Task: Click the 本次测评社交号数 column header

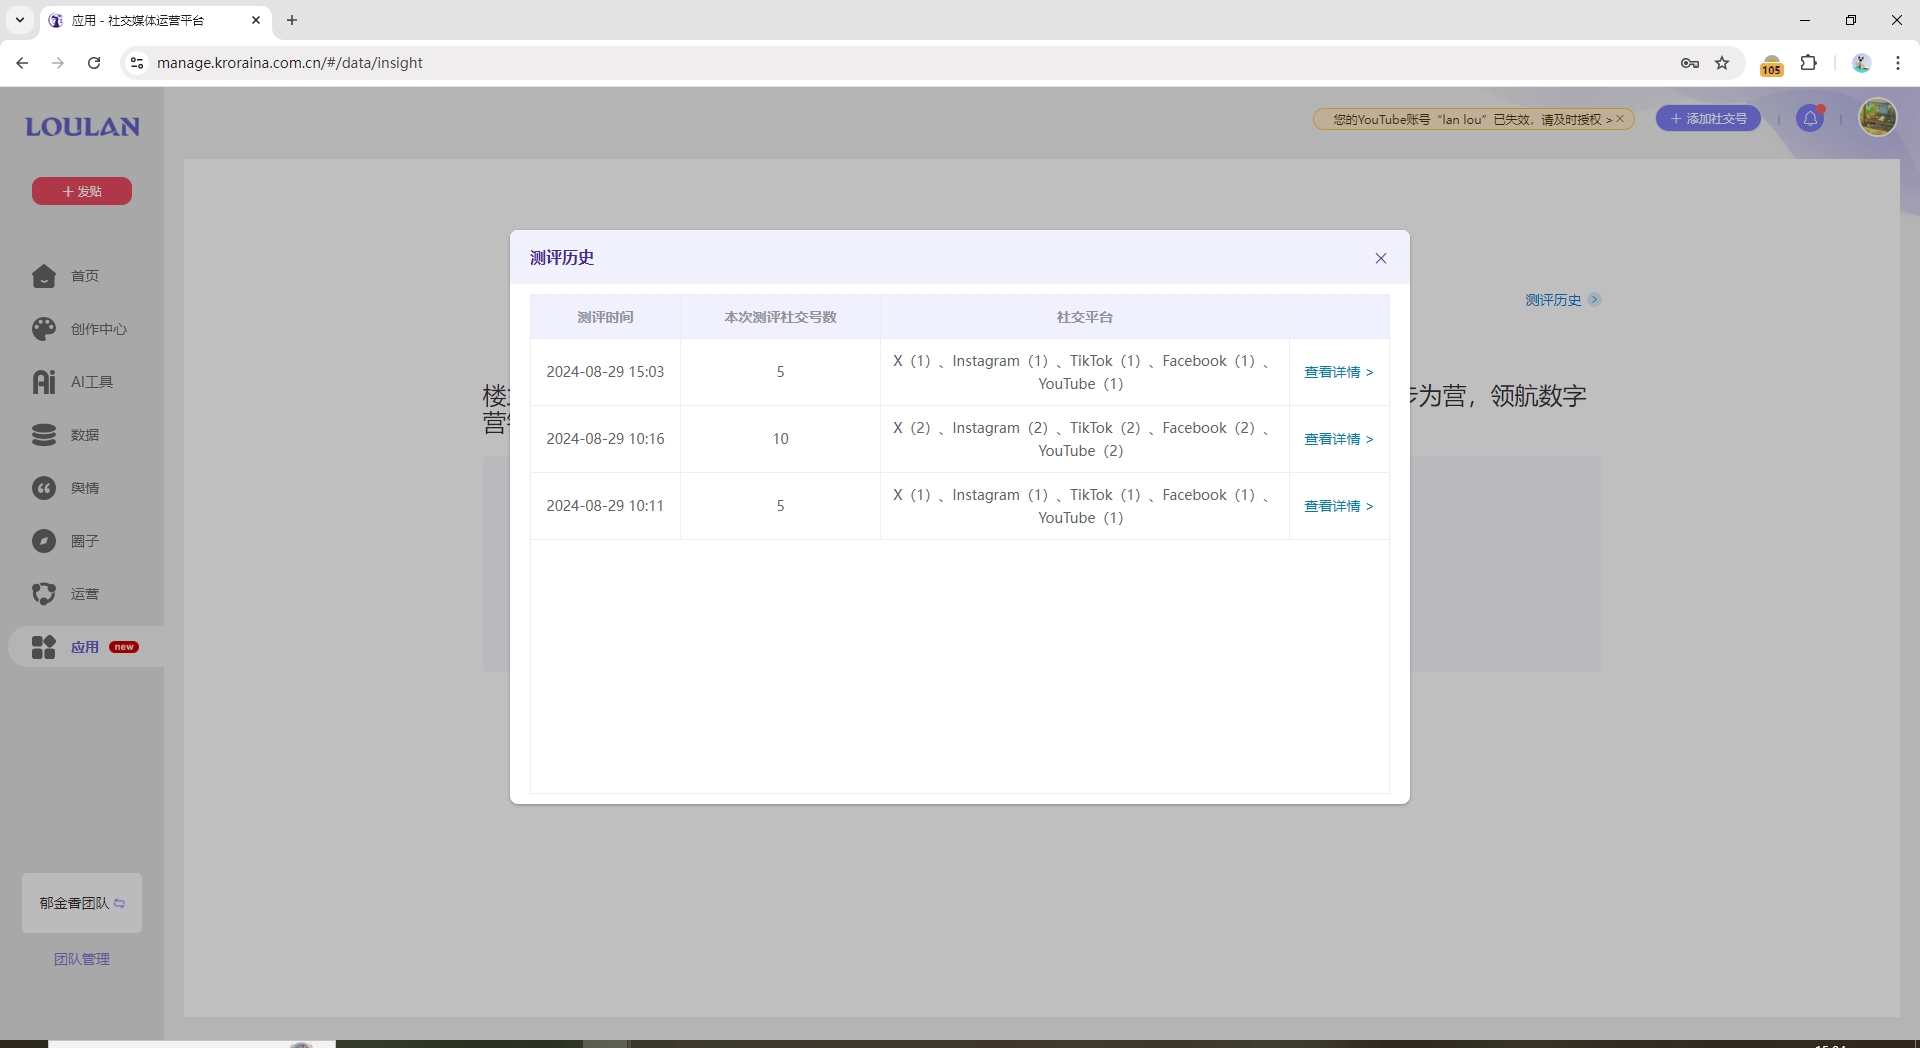Action: click(780, 317)
